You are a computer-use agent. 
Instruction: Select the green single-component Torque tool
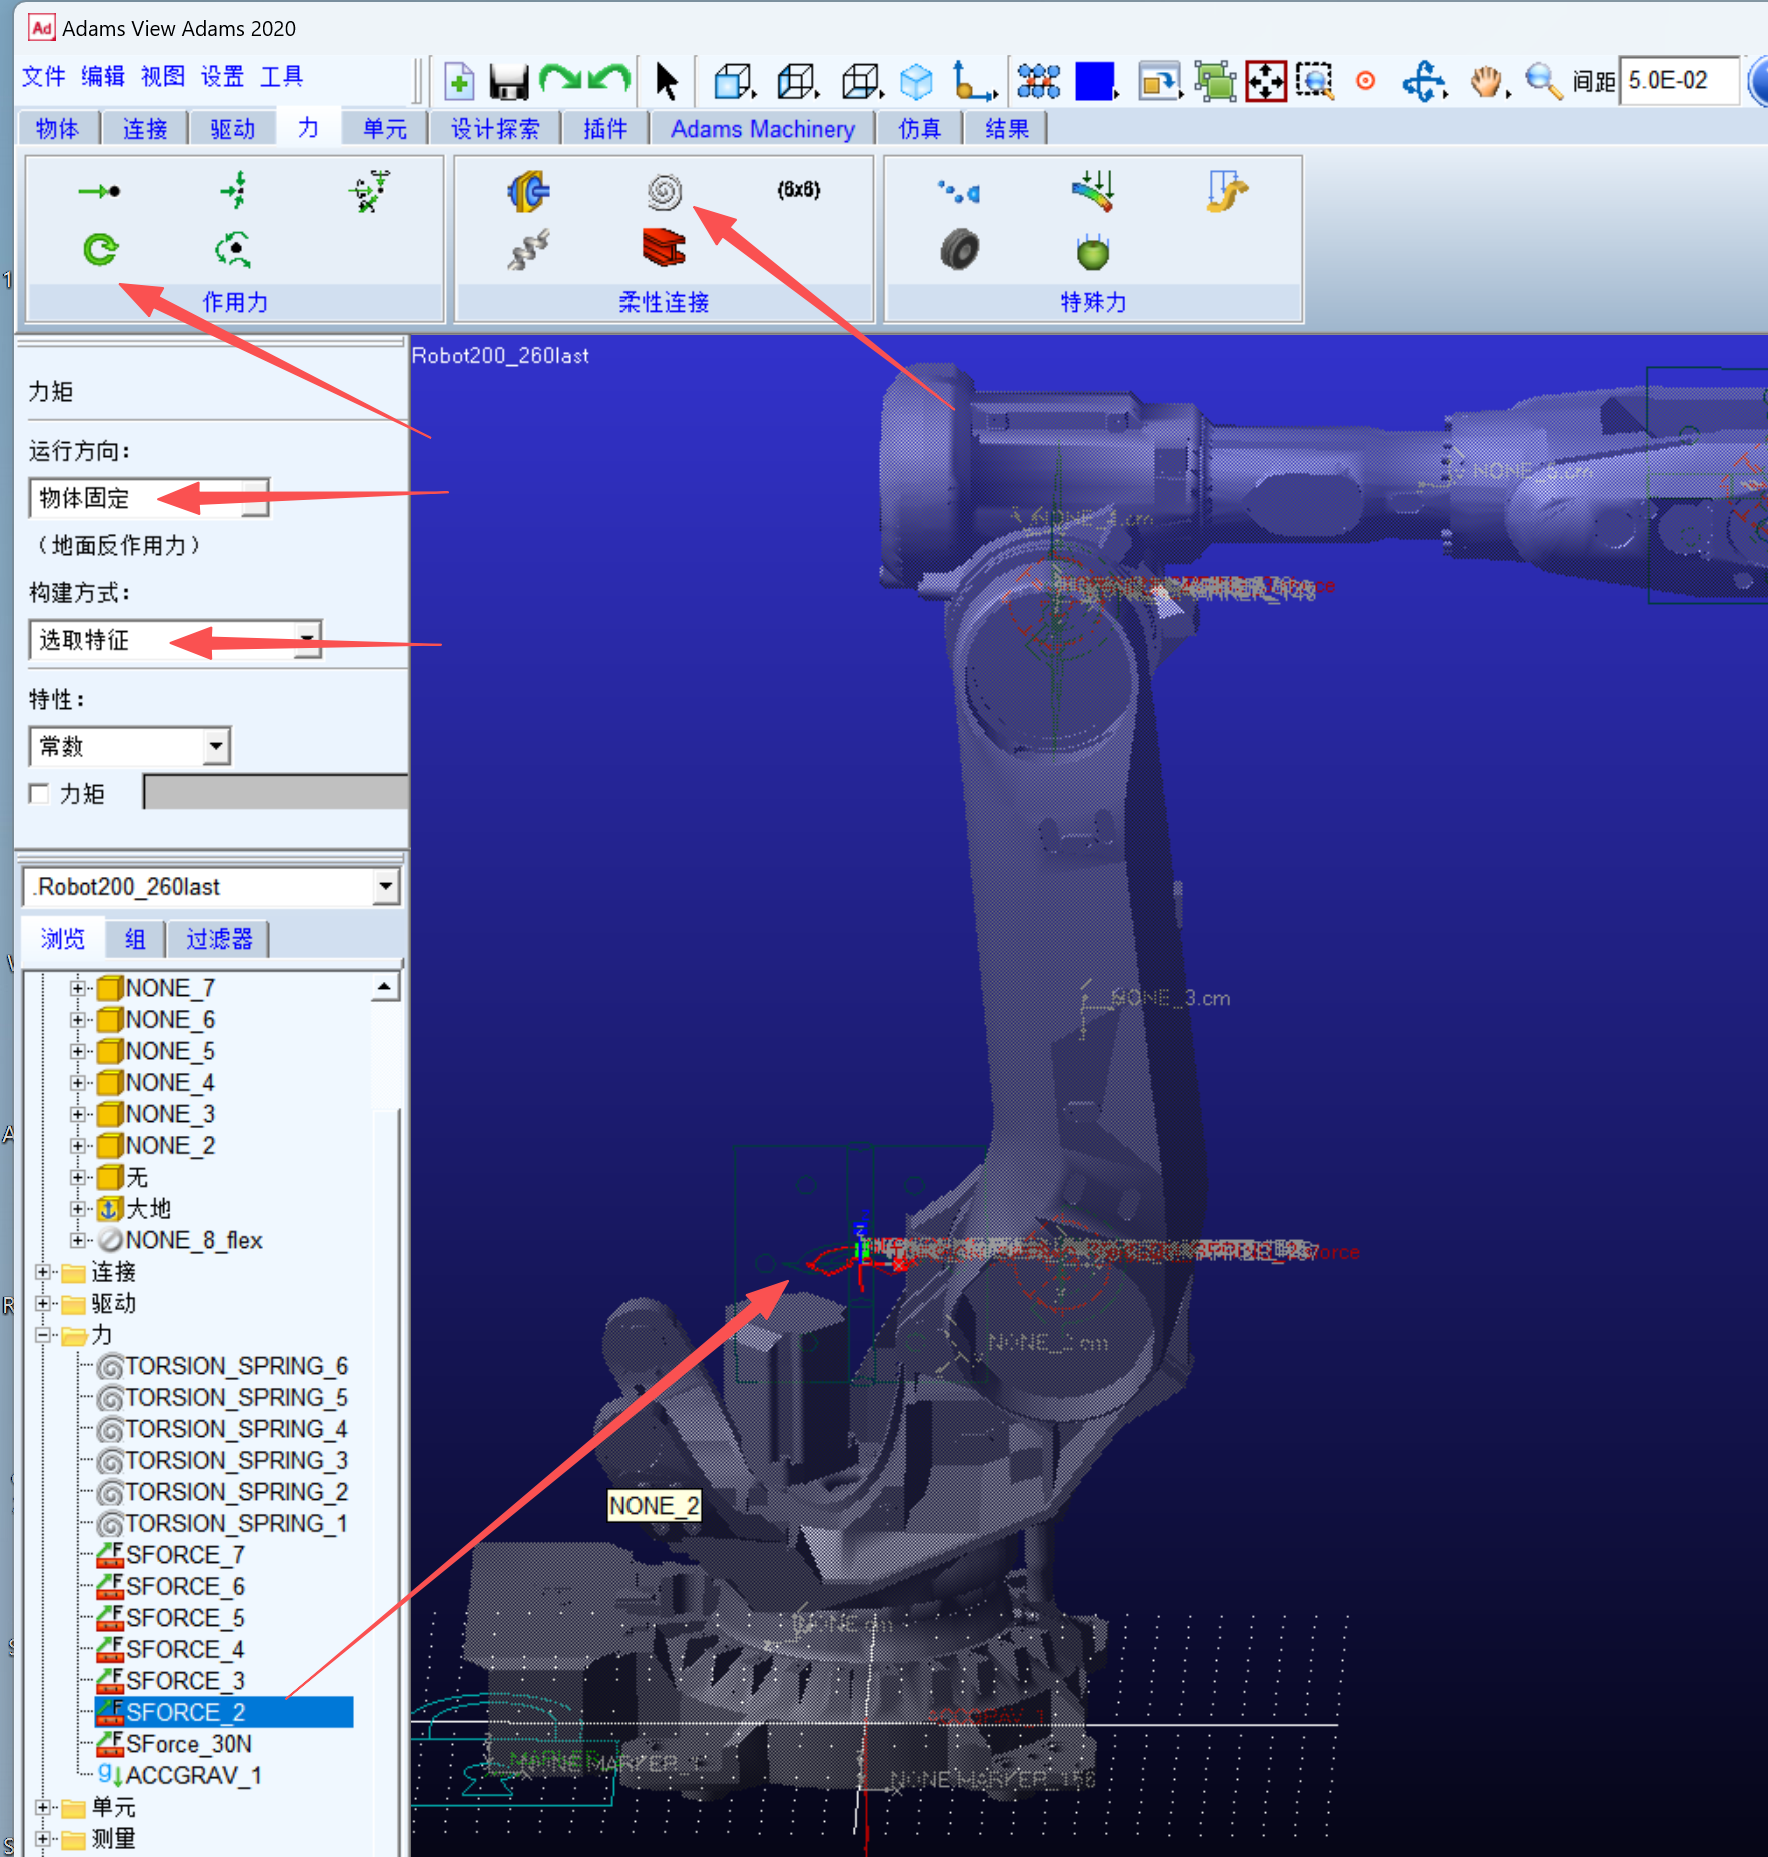pos(100,249)
